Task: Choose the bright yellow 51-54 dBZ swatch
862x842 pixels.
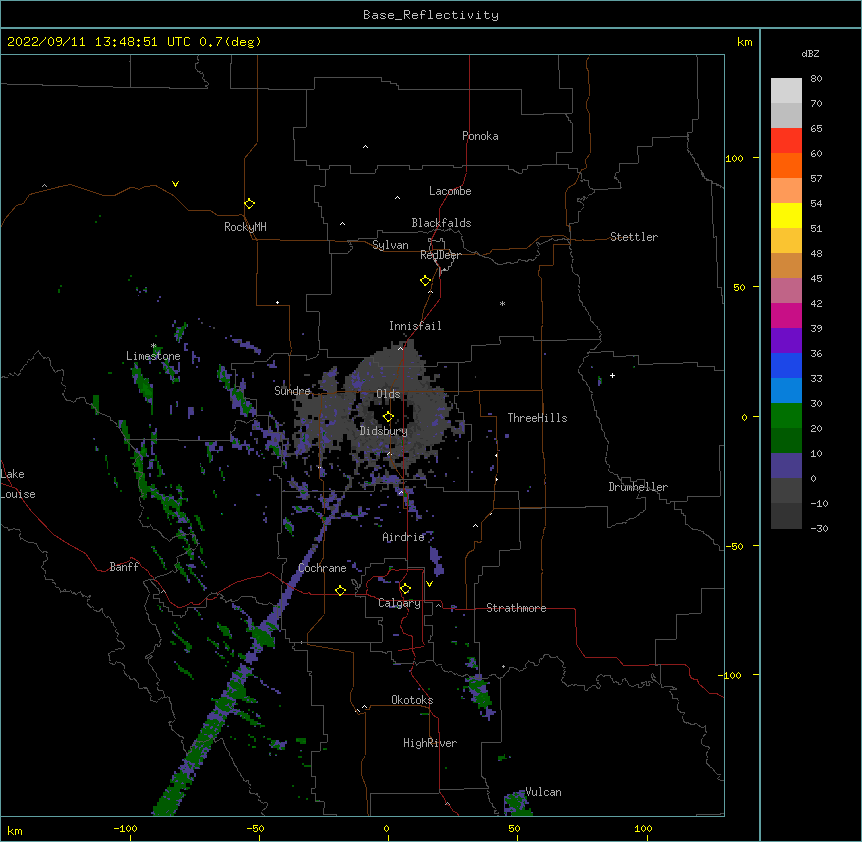Action: [786, 215]
